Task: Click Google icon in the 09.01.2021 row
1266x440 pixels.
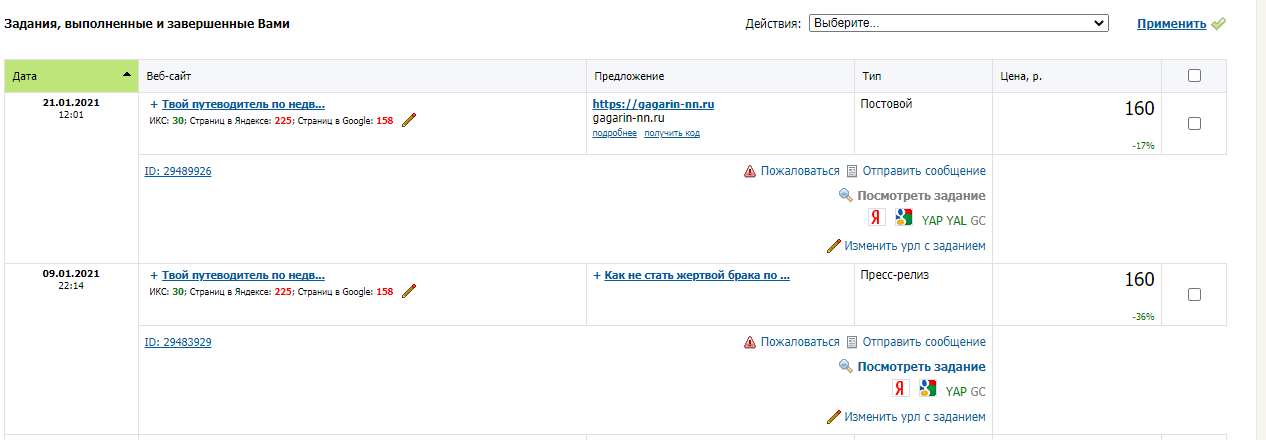Action: coord(927,389)
